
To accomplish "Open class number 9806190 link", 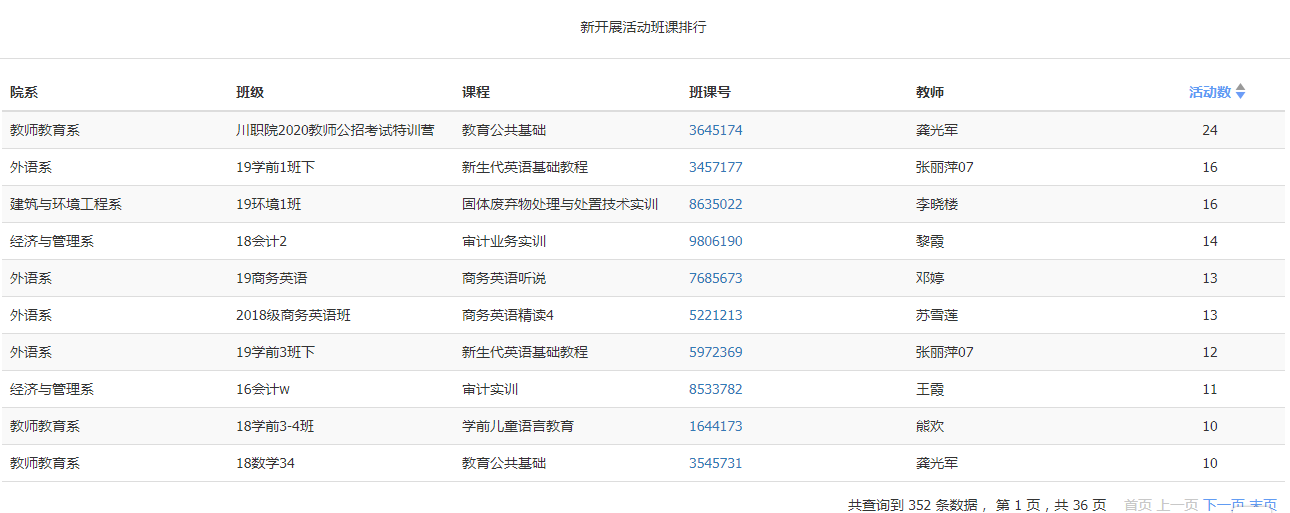I will [x=716, y=241].
